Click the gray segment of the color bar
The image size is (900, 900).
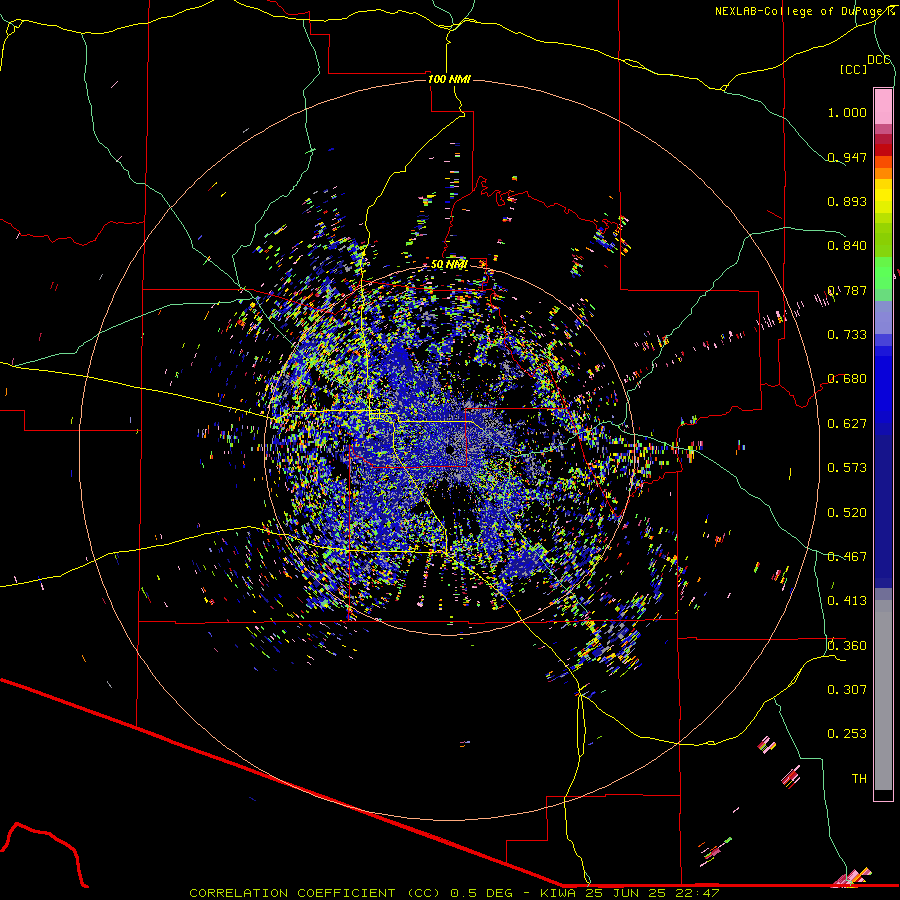(883, 695)
